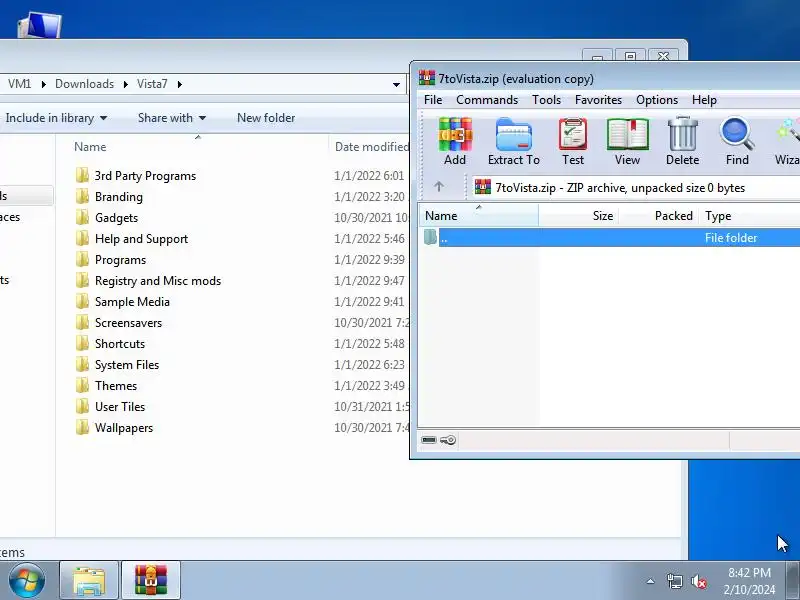Open the Explorer address bar history dropdown

point(396,84)
